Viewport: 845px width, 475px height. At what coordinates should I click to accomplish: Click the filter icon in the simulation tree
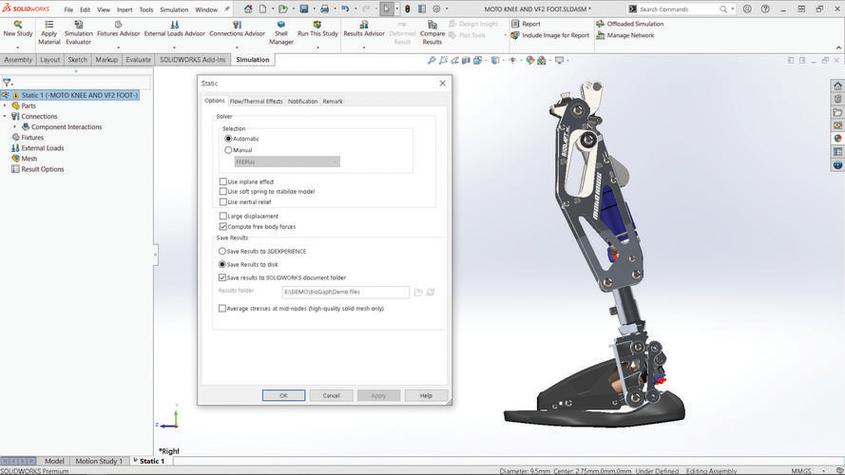click(x=7, y=83)
